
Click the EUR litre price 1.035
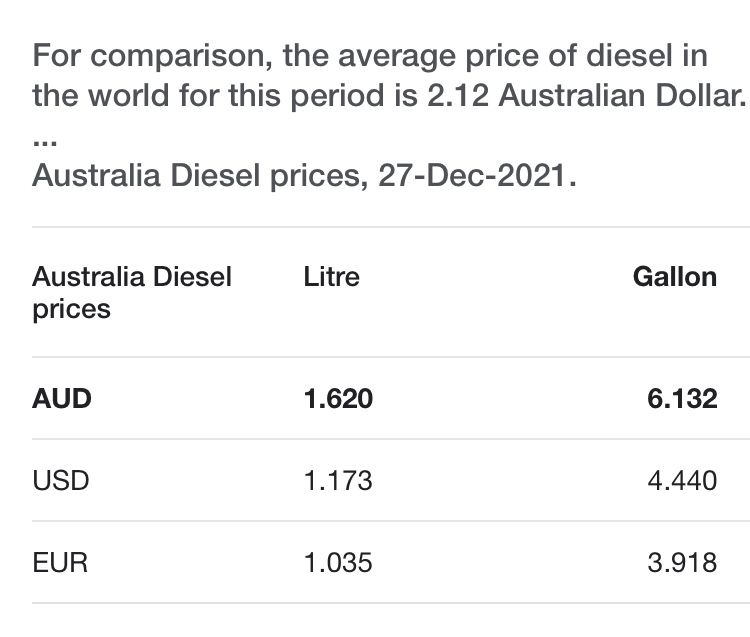point(338,563)
